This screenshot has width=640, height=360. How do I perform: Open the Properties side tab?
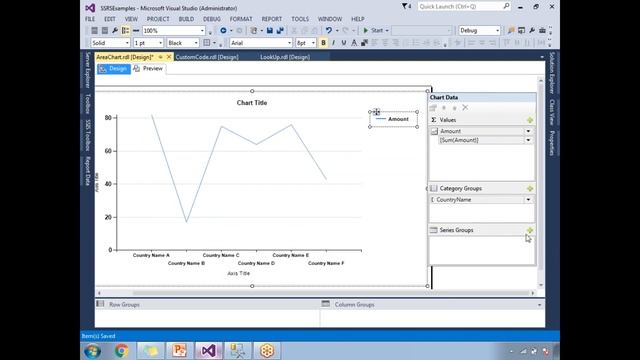(552, 143)
